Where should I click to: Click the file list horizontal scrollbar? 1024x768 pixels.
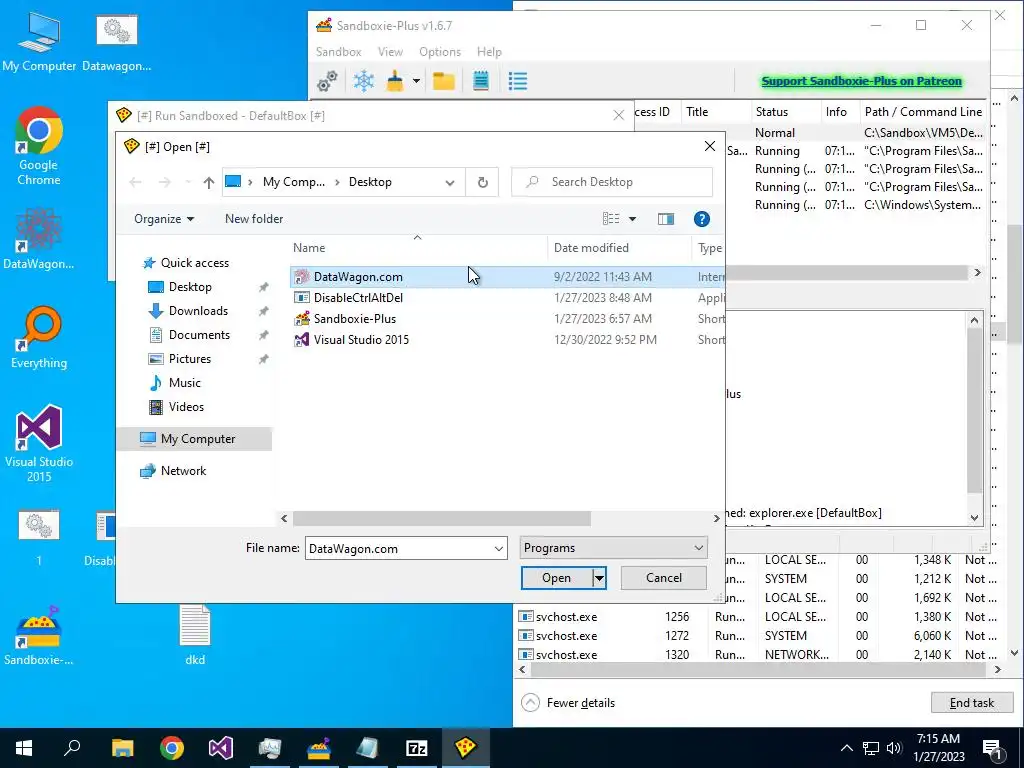point(441,519)
